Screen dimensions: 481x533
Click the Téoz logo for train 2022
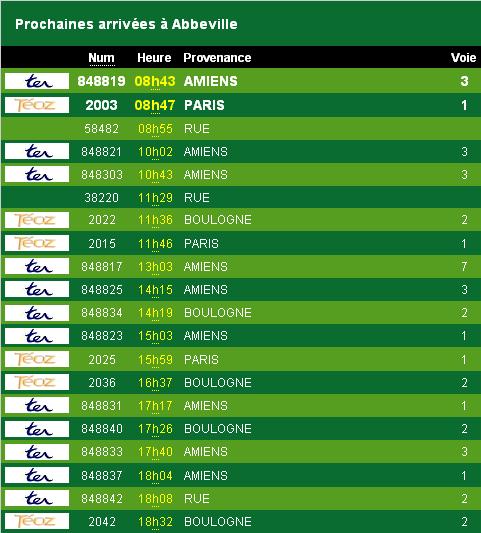click(37, 220)
